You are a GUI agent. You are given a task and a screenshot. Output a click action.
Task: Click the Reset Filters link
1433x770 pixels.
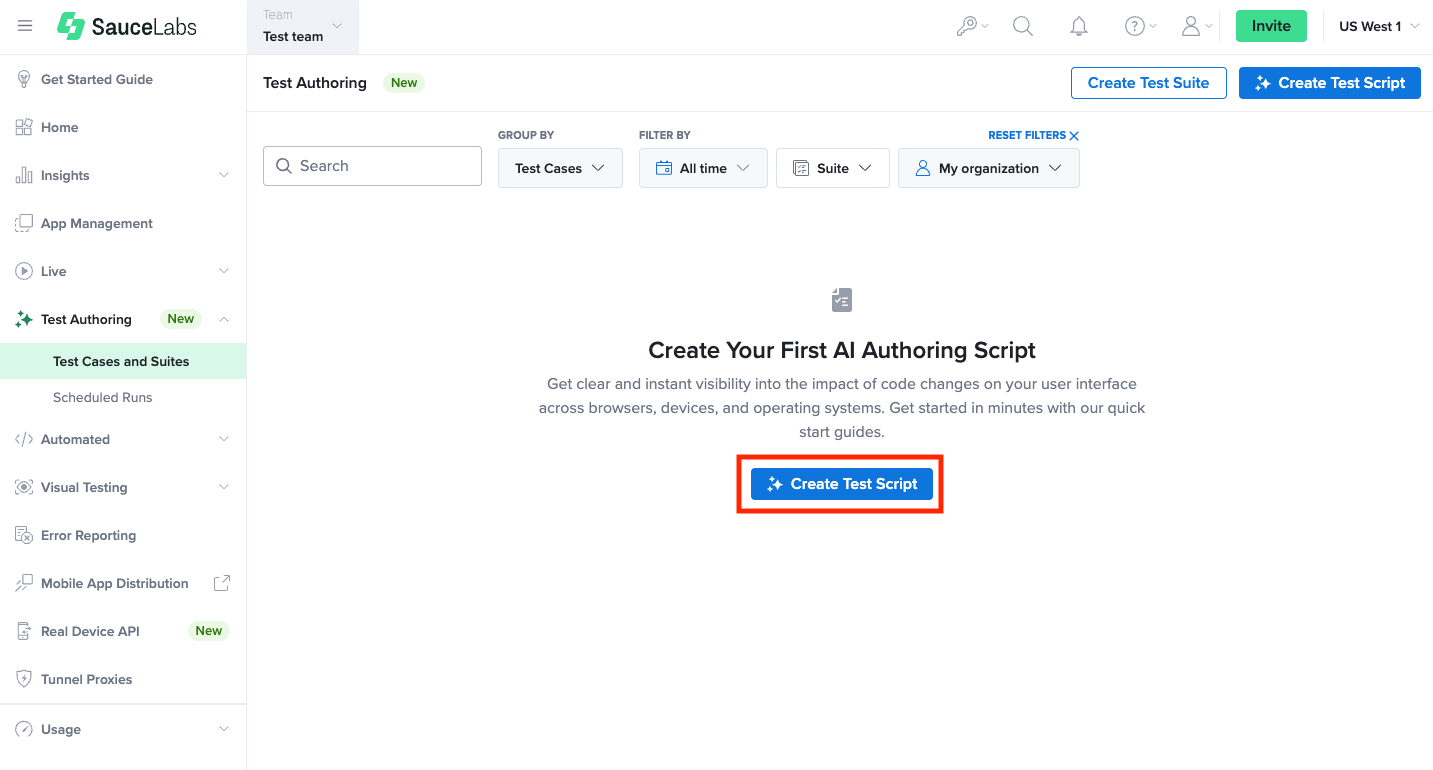click(x=1033, y=135)
